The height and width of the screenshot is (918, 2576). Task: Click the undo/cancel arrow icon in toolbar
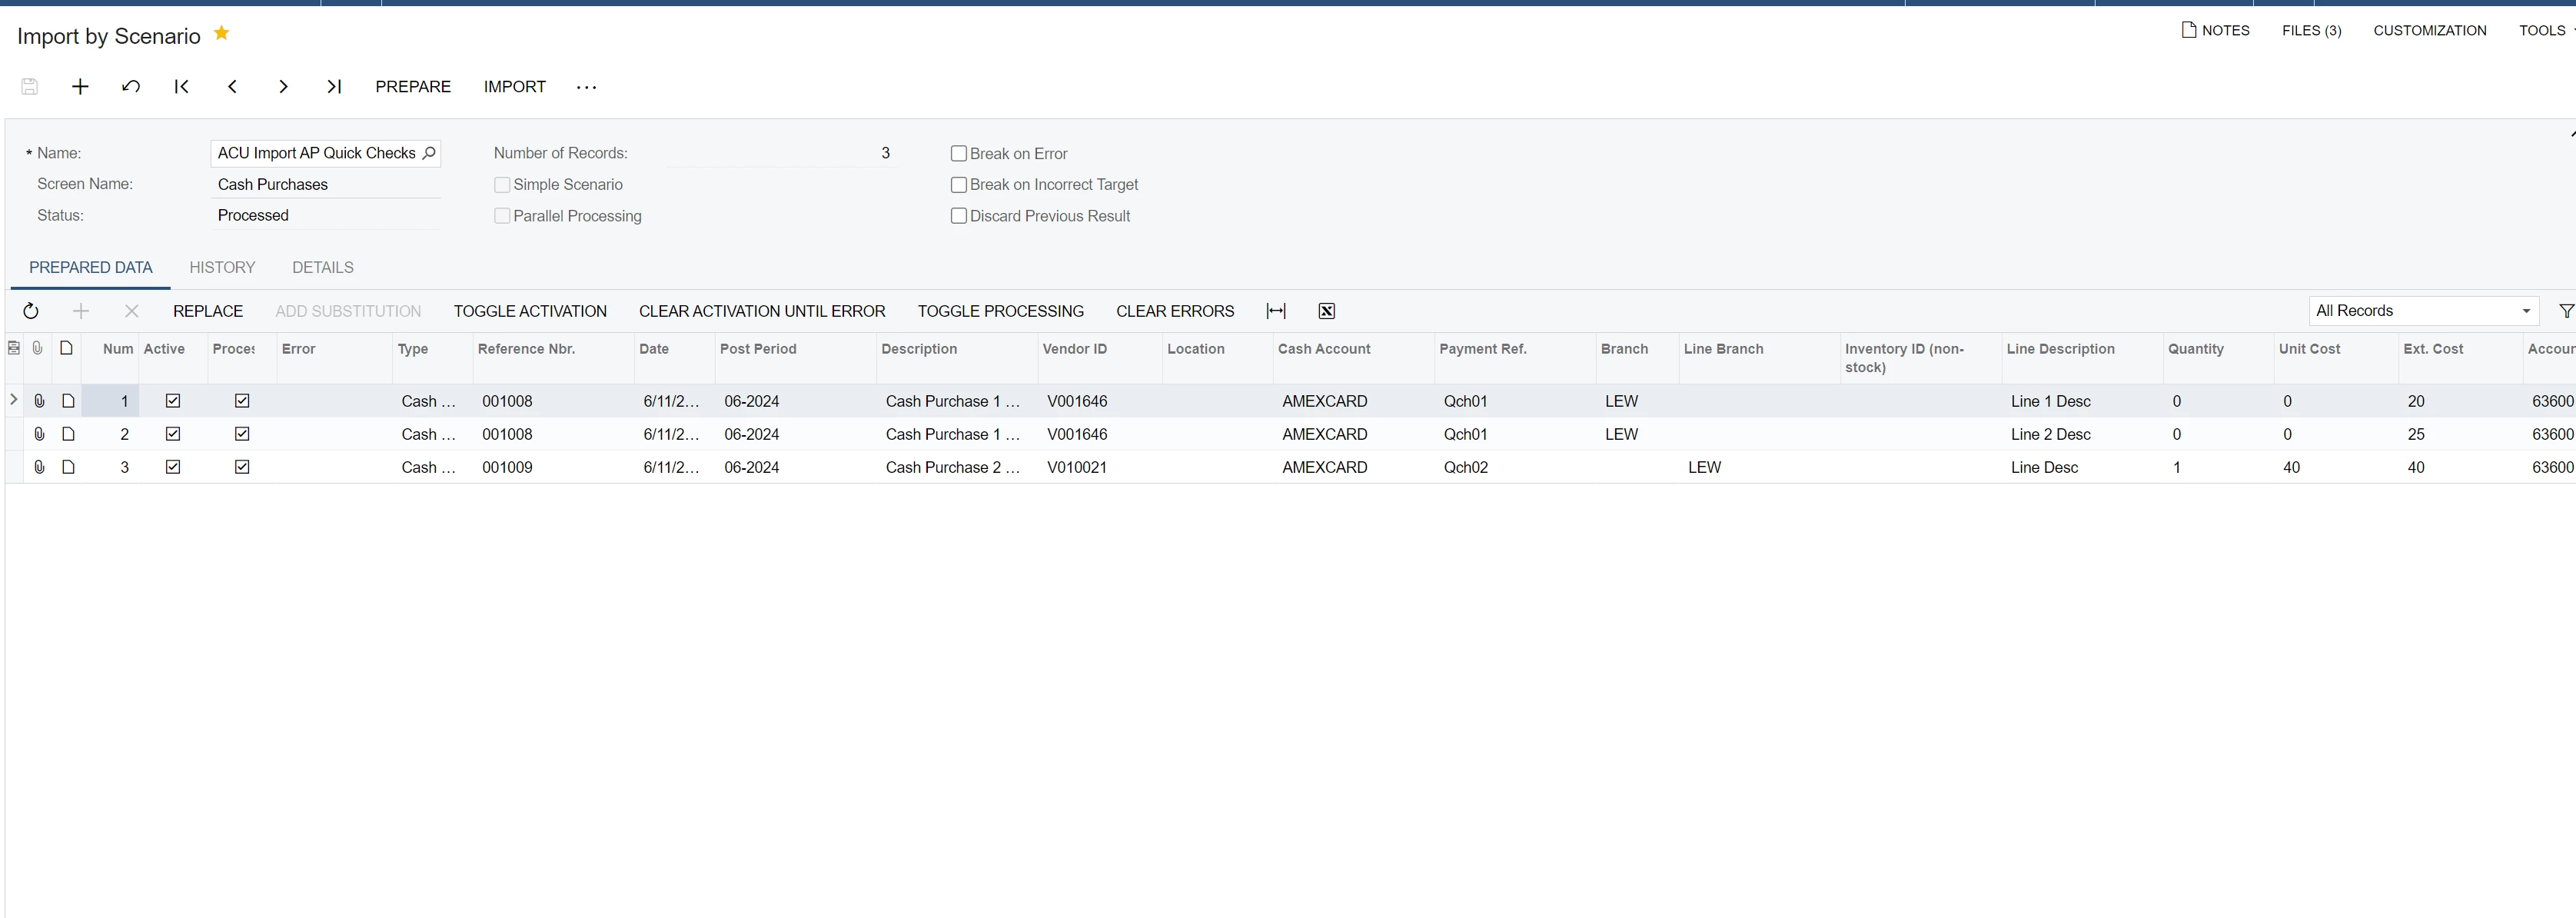pyautogui.click(x=131, y=87)
